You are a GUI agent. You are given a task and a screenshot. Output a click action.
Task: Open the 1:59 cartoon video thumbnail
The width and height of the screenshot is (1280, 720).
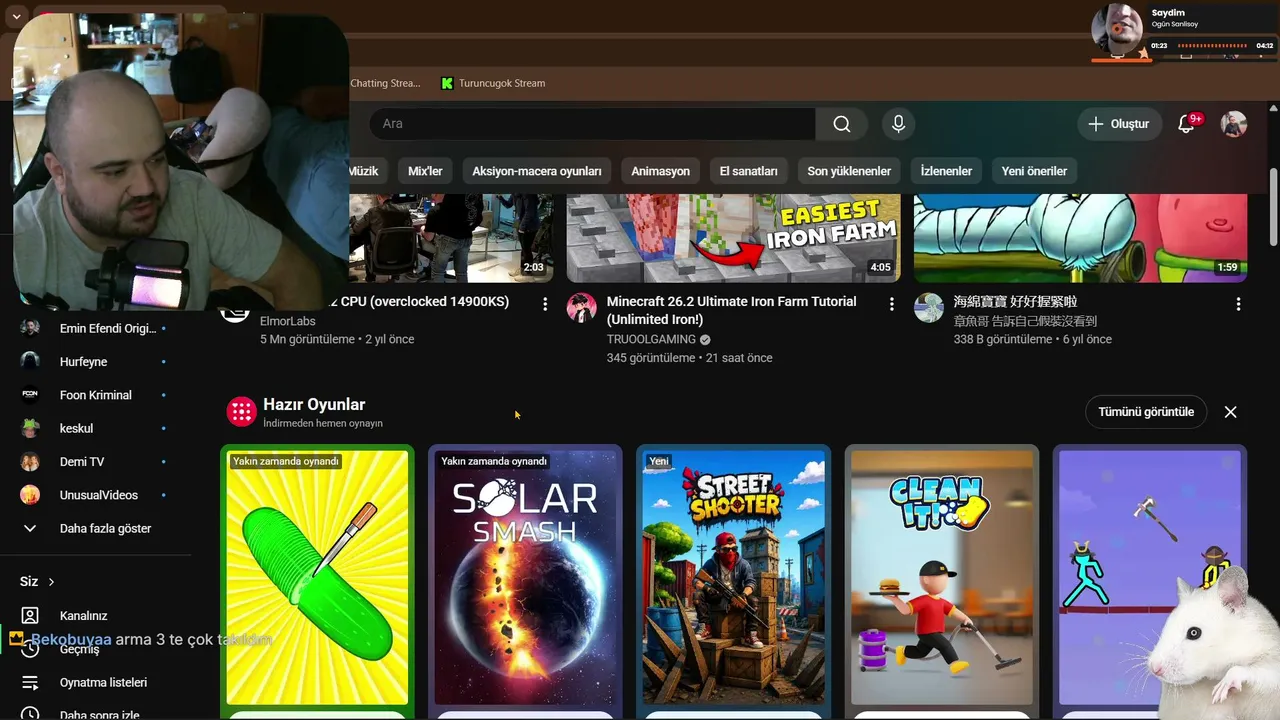point(1080,238)
